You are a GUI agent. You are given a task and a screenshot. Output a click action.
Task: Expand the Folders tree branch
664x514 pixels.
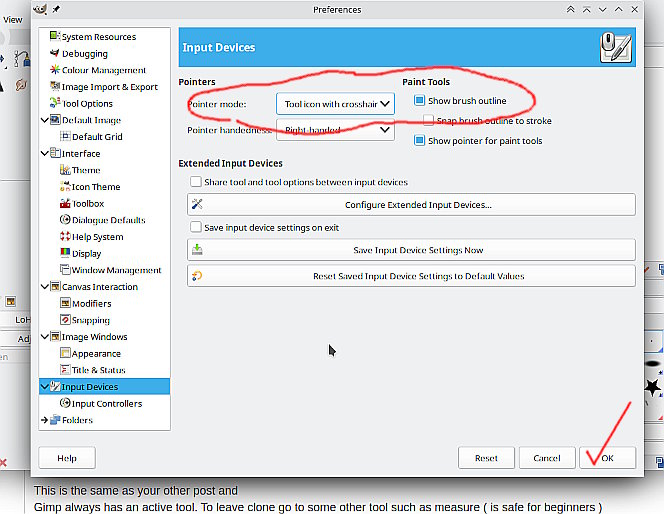44,420
